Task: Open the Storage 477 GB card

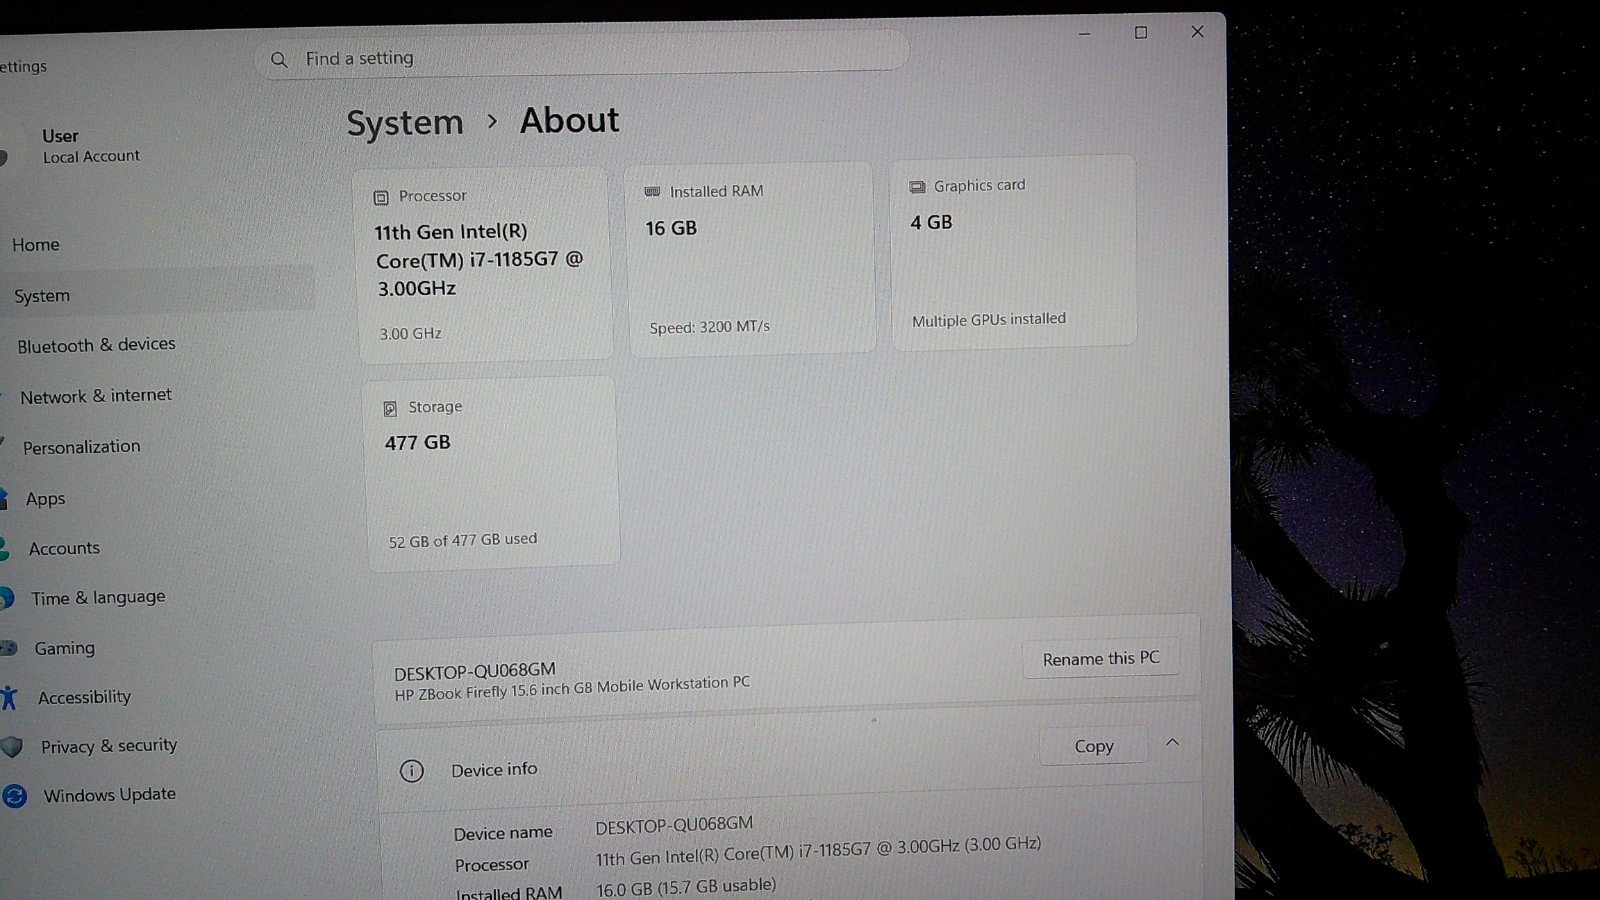Action: click(491, 474)
